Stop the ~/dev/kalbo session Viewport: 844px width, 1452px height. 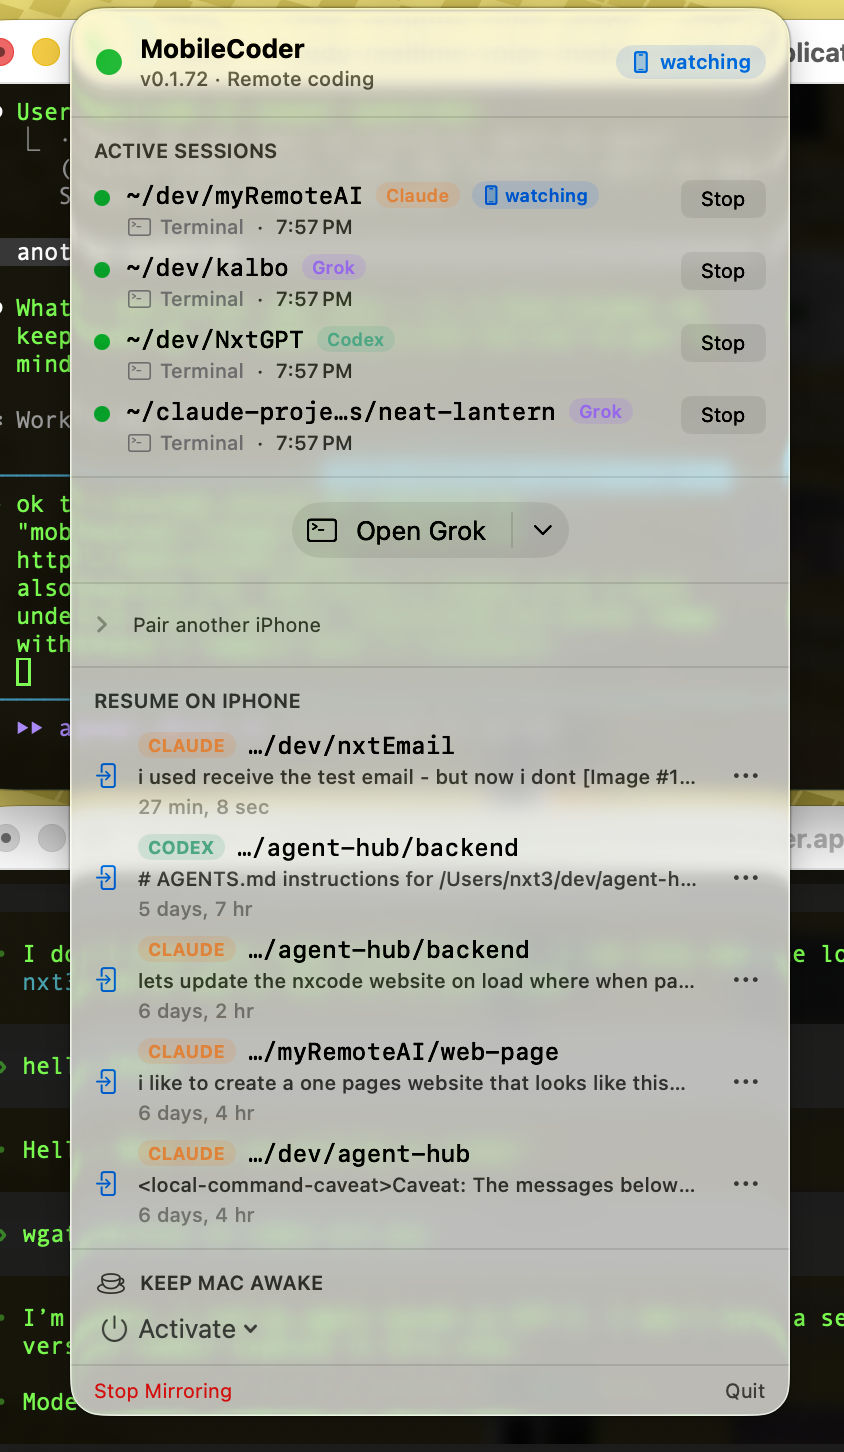tap(723, 271)
